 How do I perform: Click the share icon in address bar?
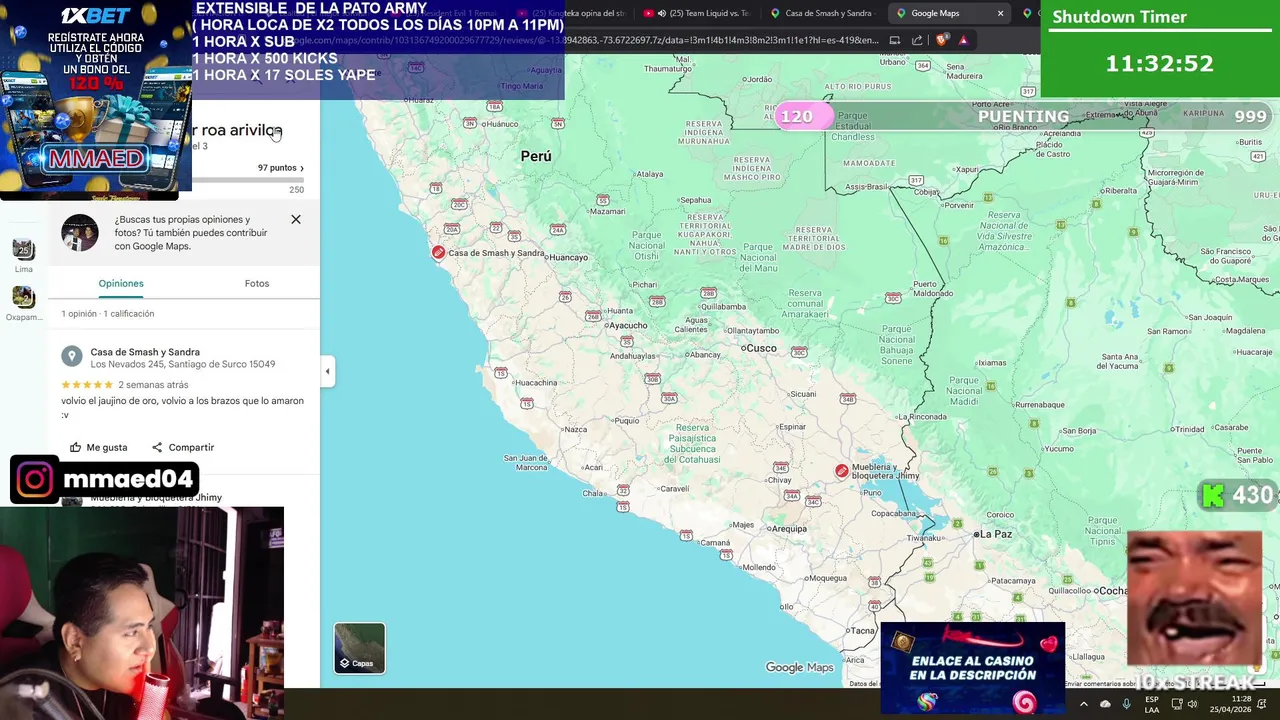click(916, 40)
